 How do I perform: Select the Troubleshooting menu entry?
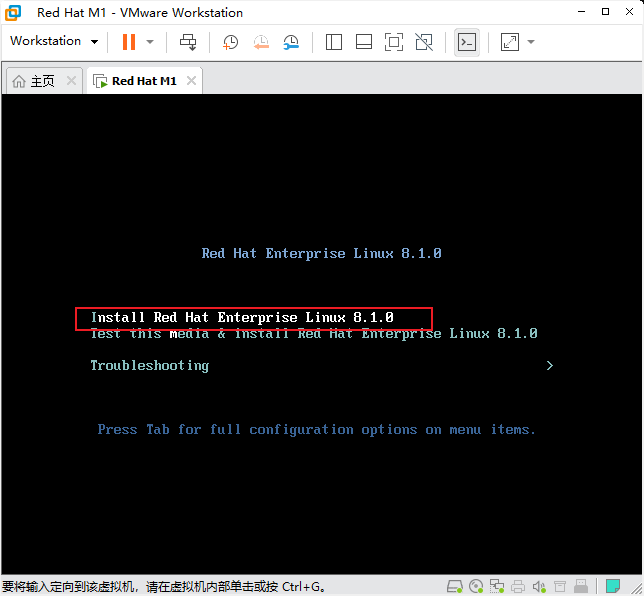tap(150, 366)
